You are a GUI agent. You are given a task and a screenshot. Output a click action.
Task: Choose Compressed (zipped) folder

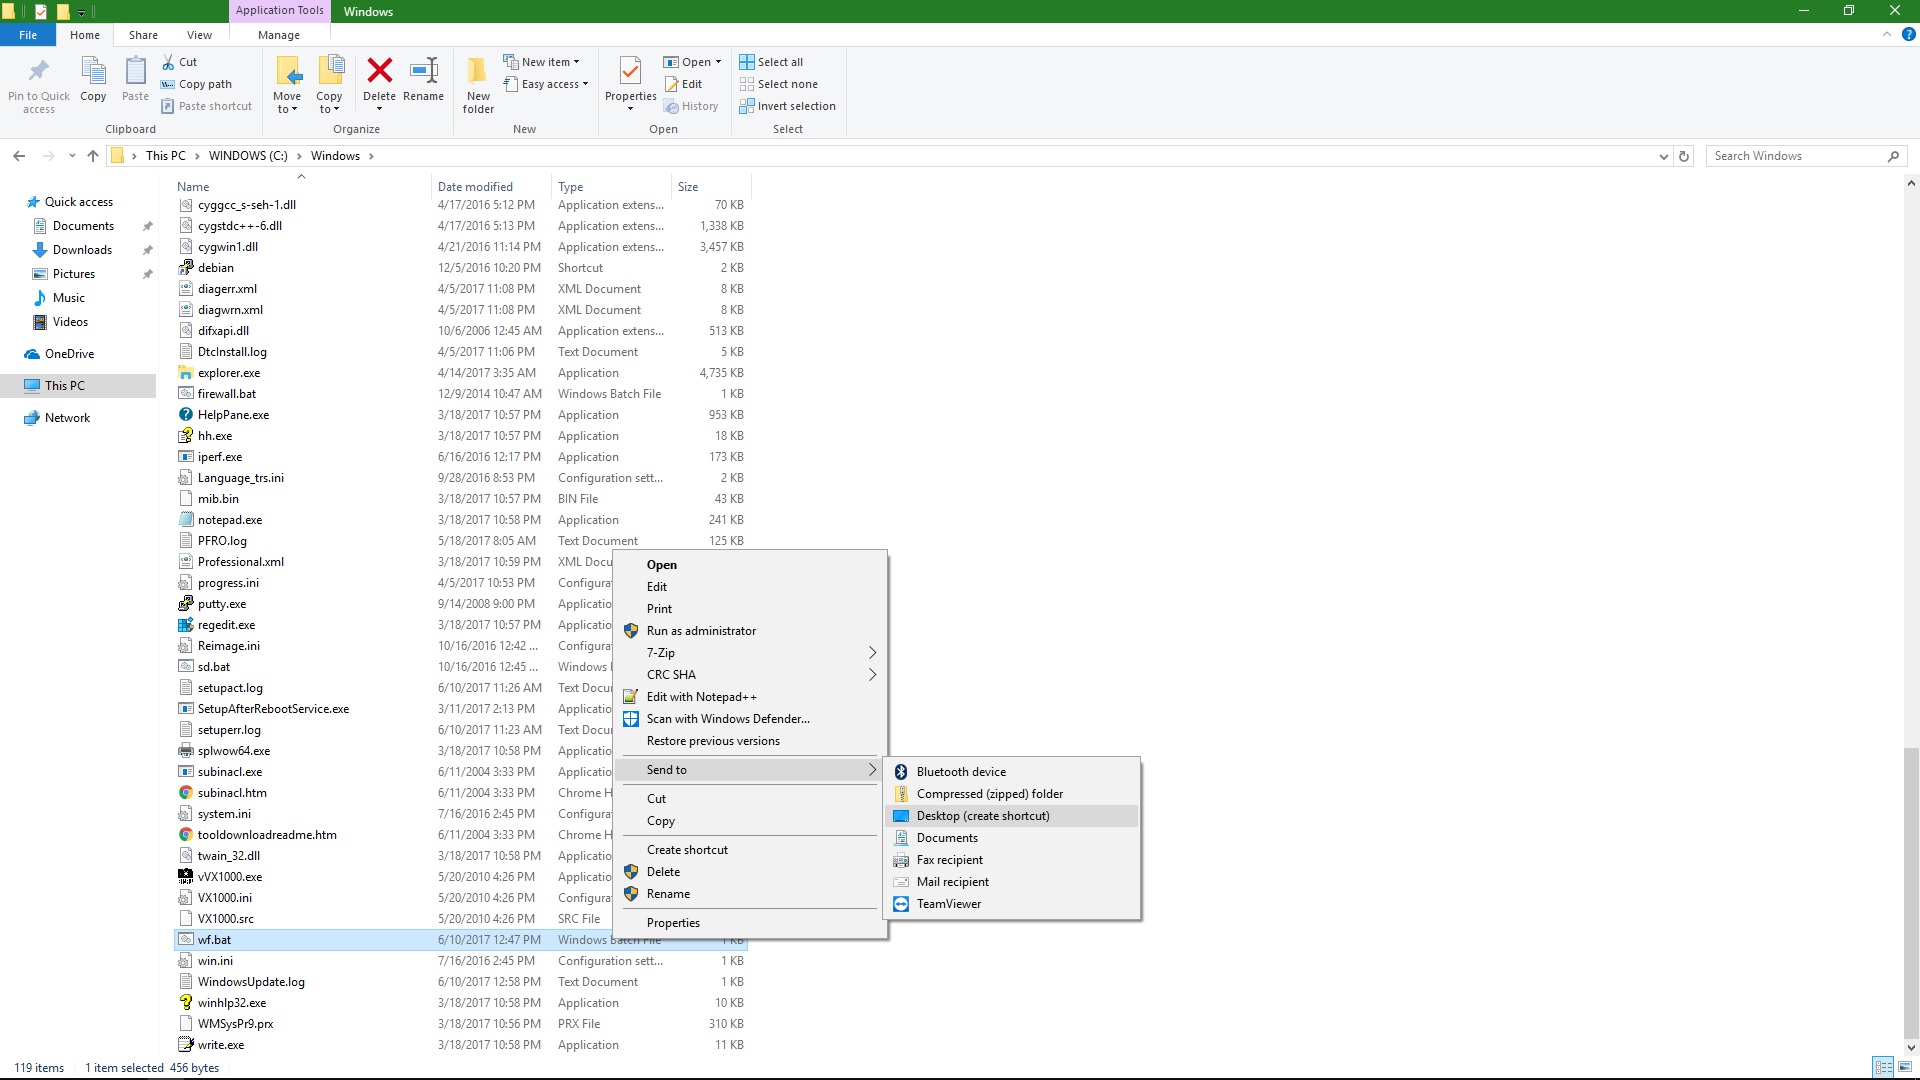pyautogui.click(x=1012, y=794)
